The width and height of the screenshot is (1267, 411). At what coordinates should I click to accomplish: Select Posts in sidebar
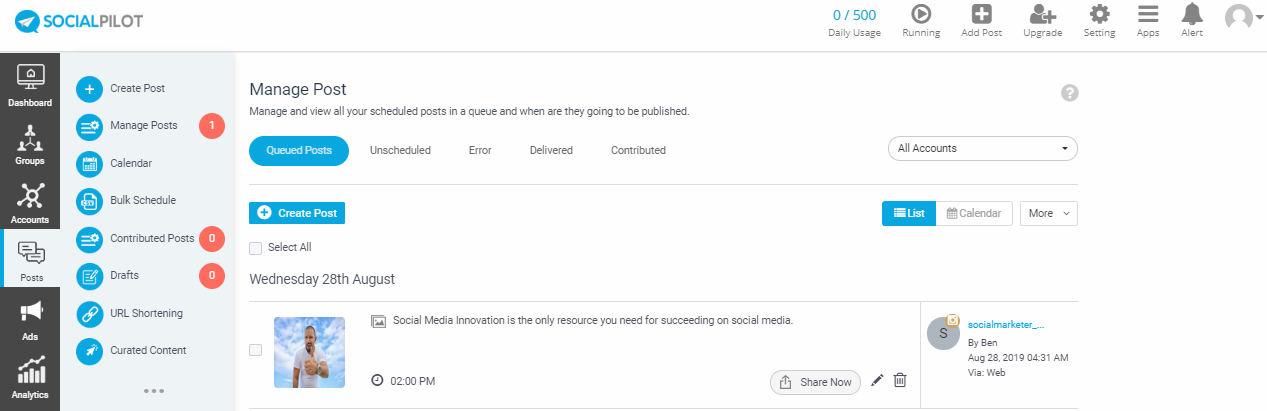[x=30, y=259]
